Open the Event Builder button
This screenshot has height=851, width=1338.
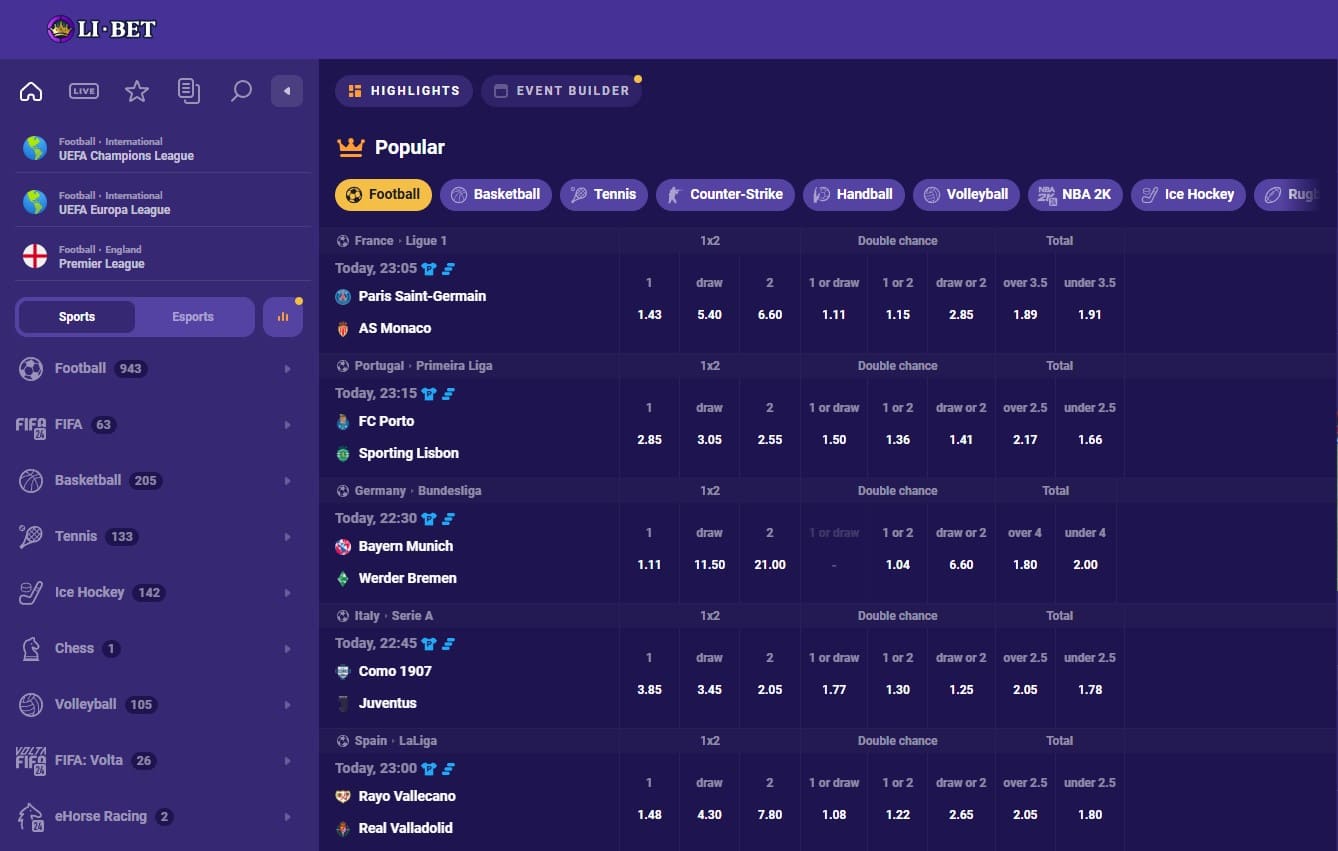(561, 91)
